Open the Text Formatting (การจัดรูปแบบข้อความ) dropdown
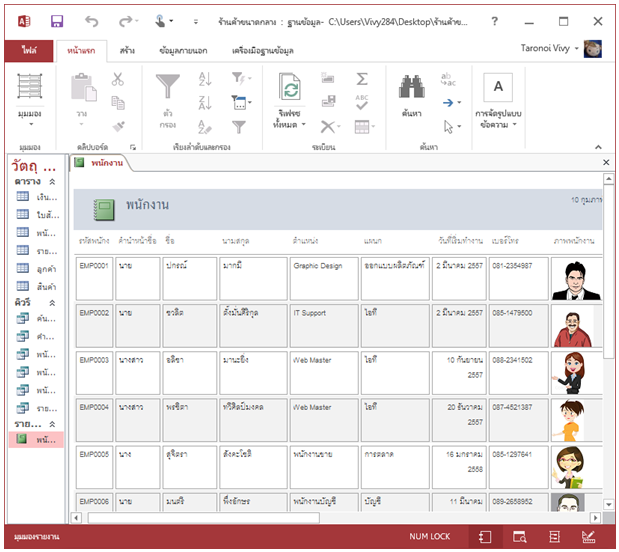Image resolution: width=619 pixels, height=552 pixels. (498, 100)
